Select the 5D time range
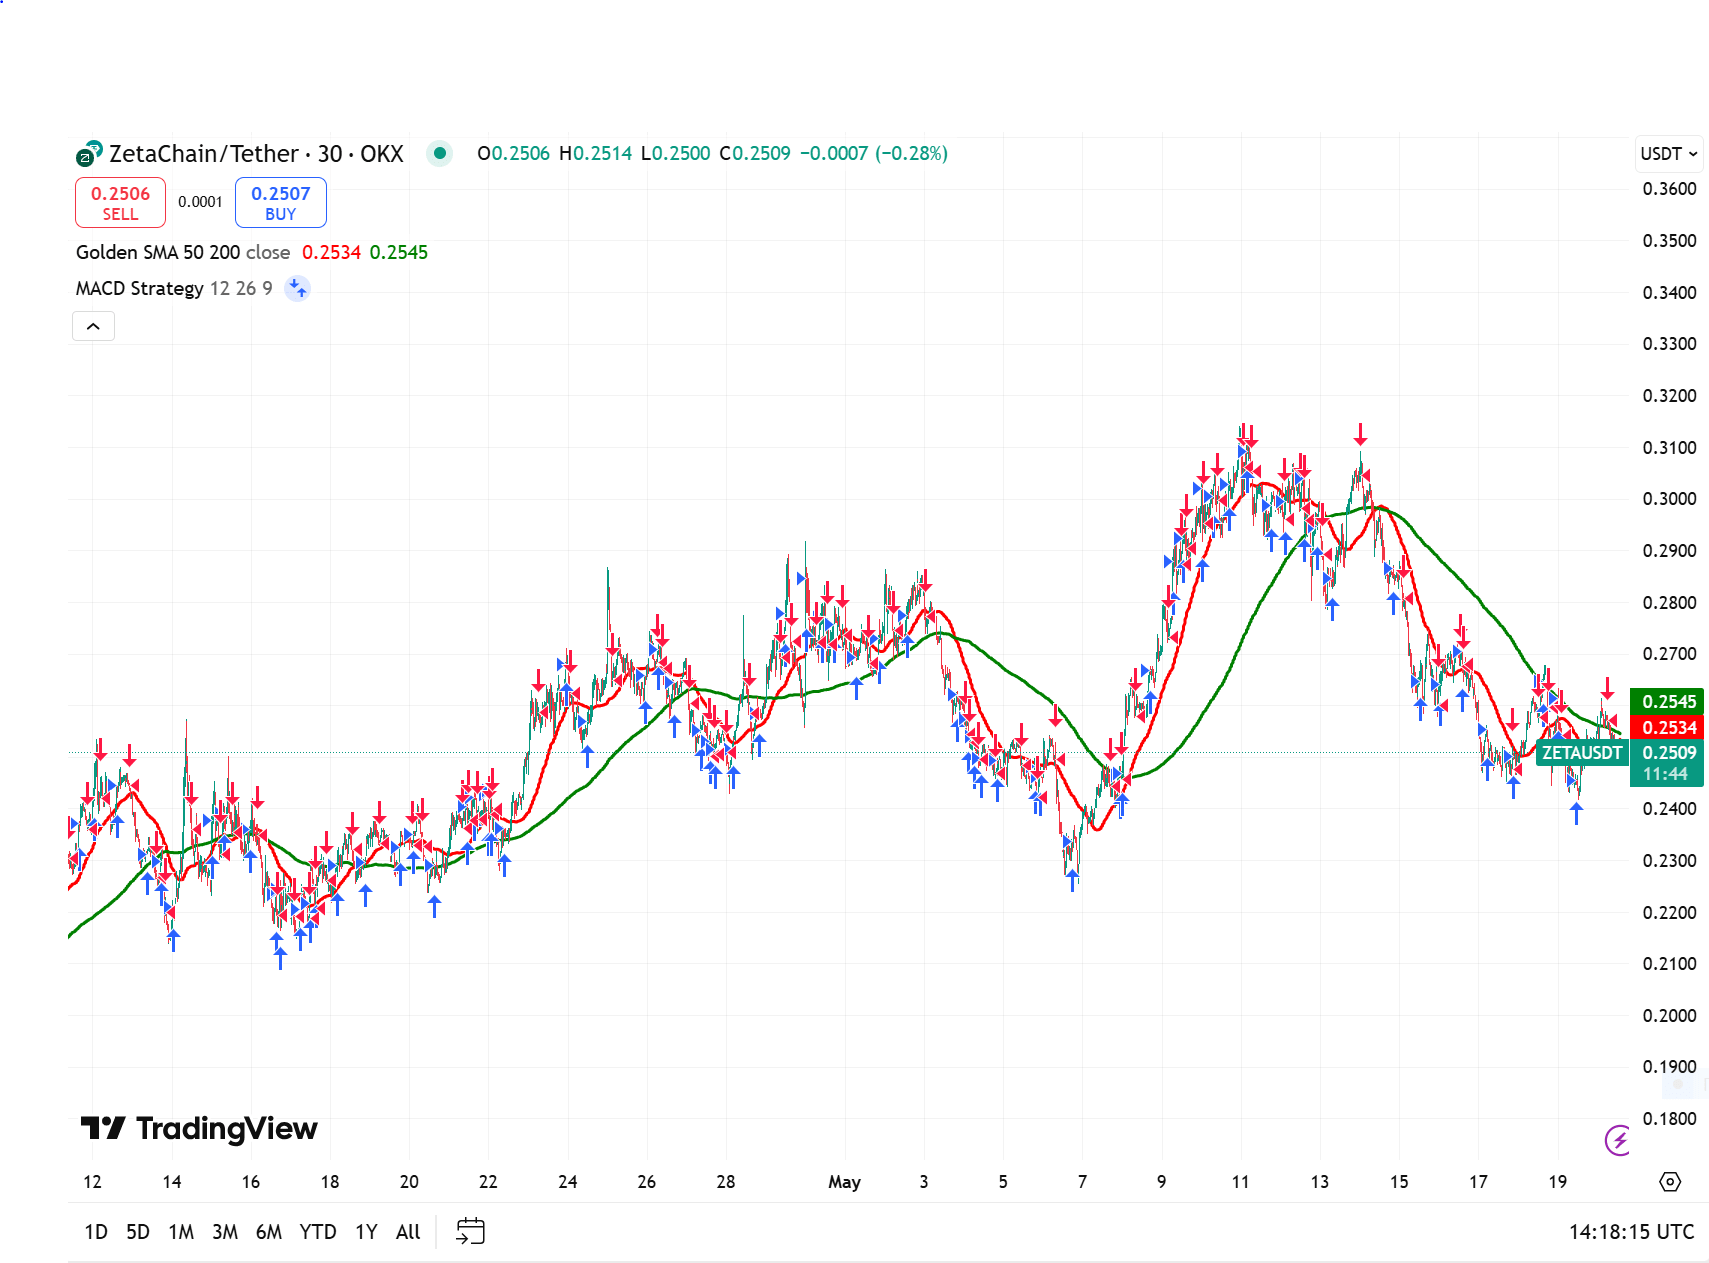 click(138, 1232)
